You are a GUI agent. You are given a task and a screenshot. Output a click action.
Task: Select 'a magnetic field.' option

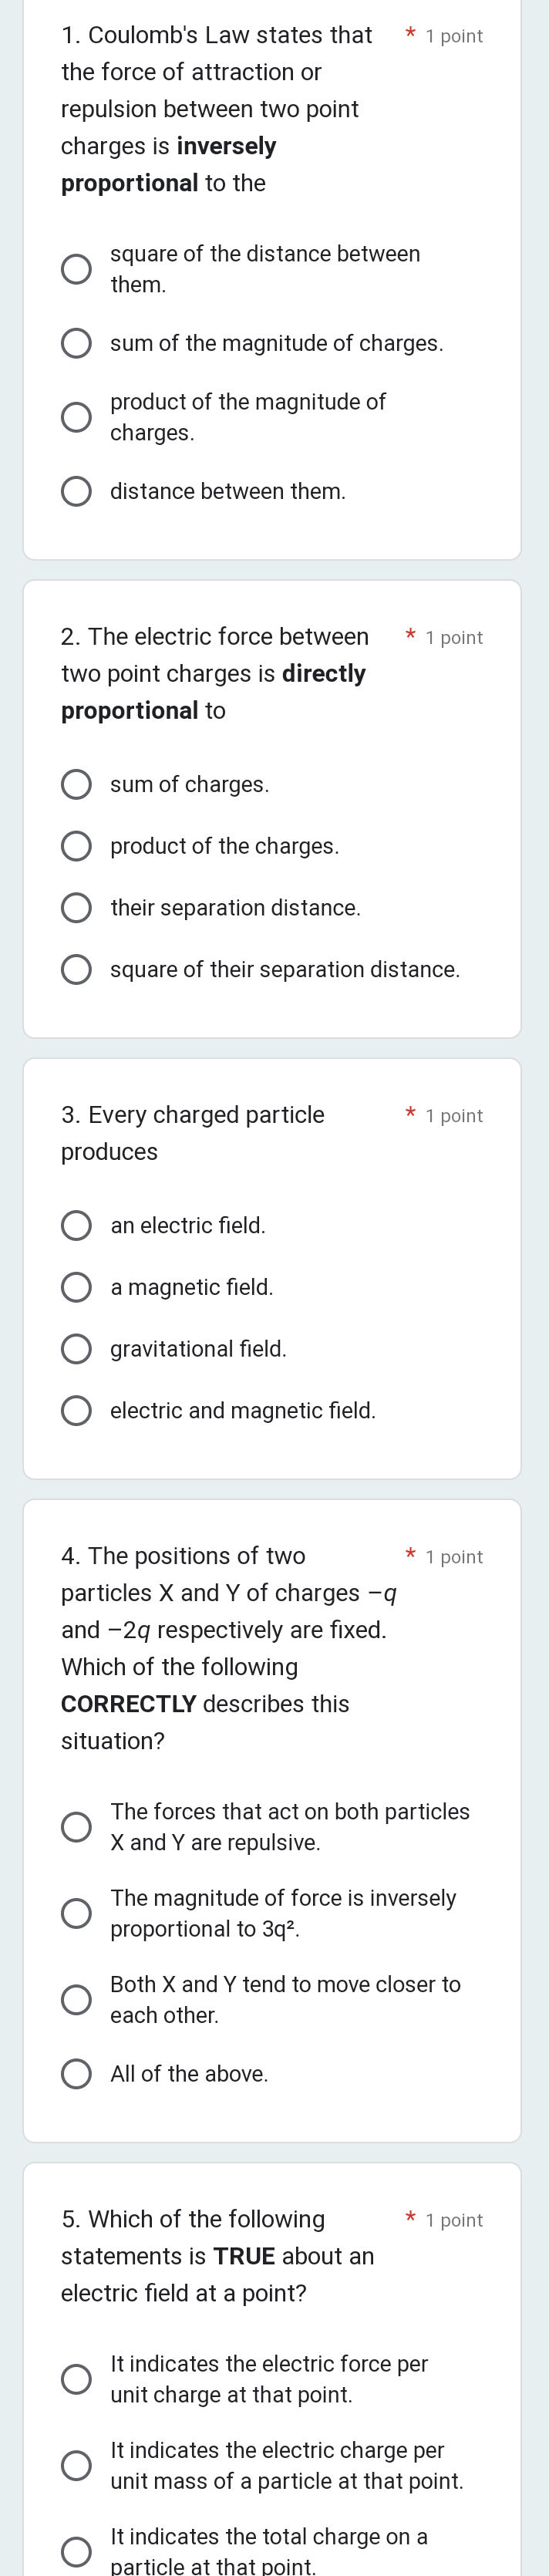tap(77, 1287)
